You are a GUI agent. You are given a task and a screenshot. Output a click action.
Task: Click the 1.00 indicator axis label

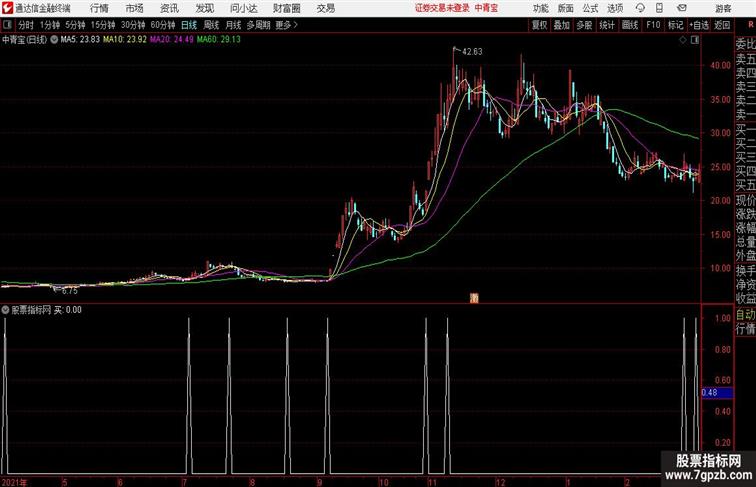723,318
